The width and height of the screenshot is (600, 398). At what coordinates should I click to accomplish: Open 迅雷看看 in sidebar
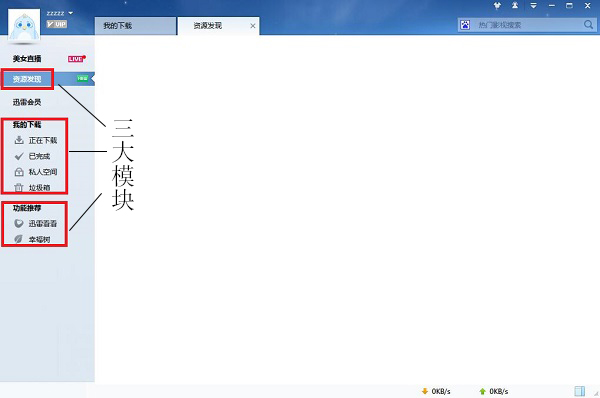(43, 223)
